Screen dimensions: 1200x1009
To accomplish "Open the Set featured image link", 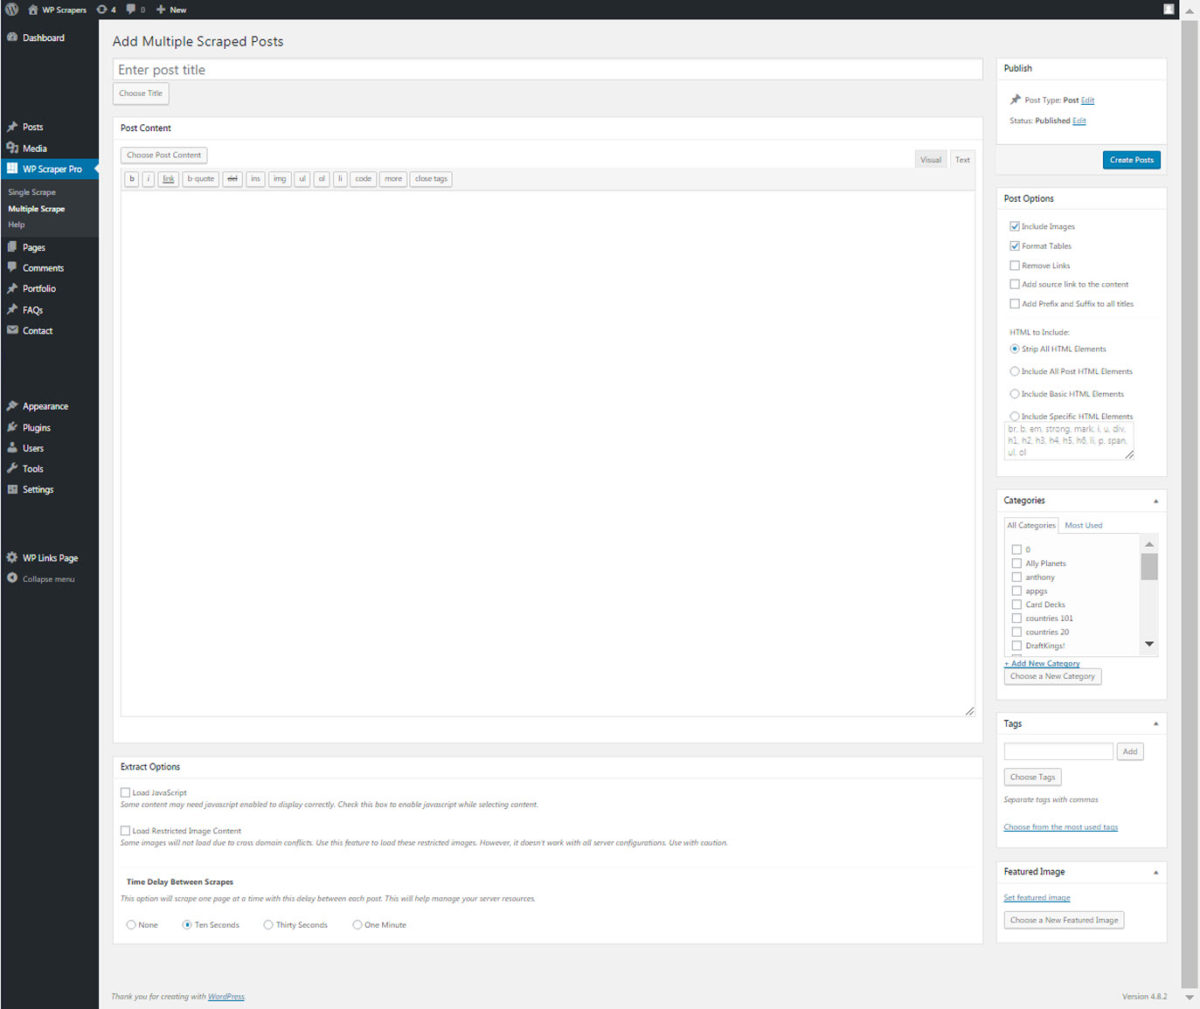I will (1036, 897).
